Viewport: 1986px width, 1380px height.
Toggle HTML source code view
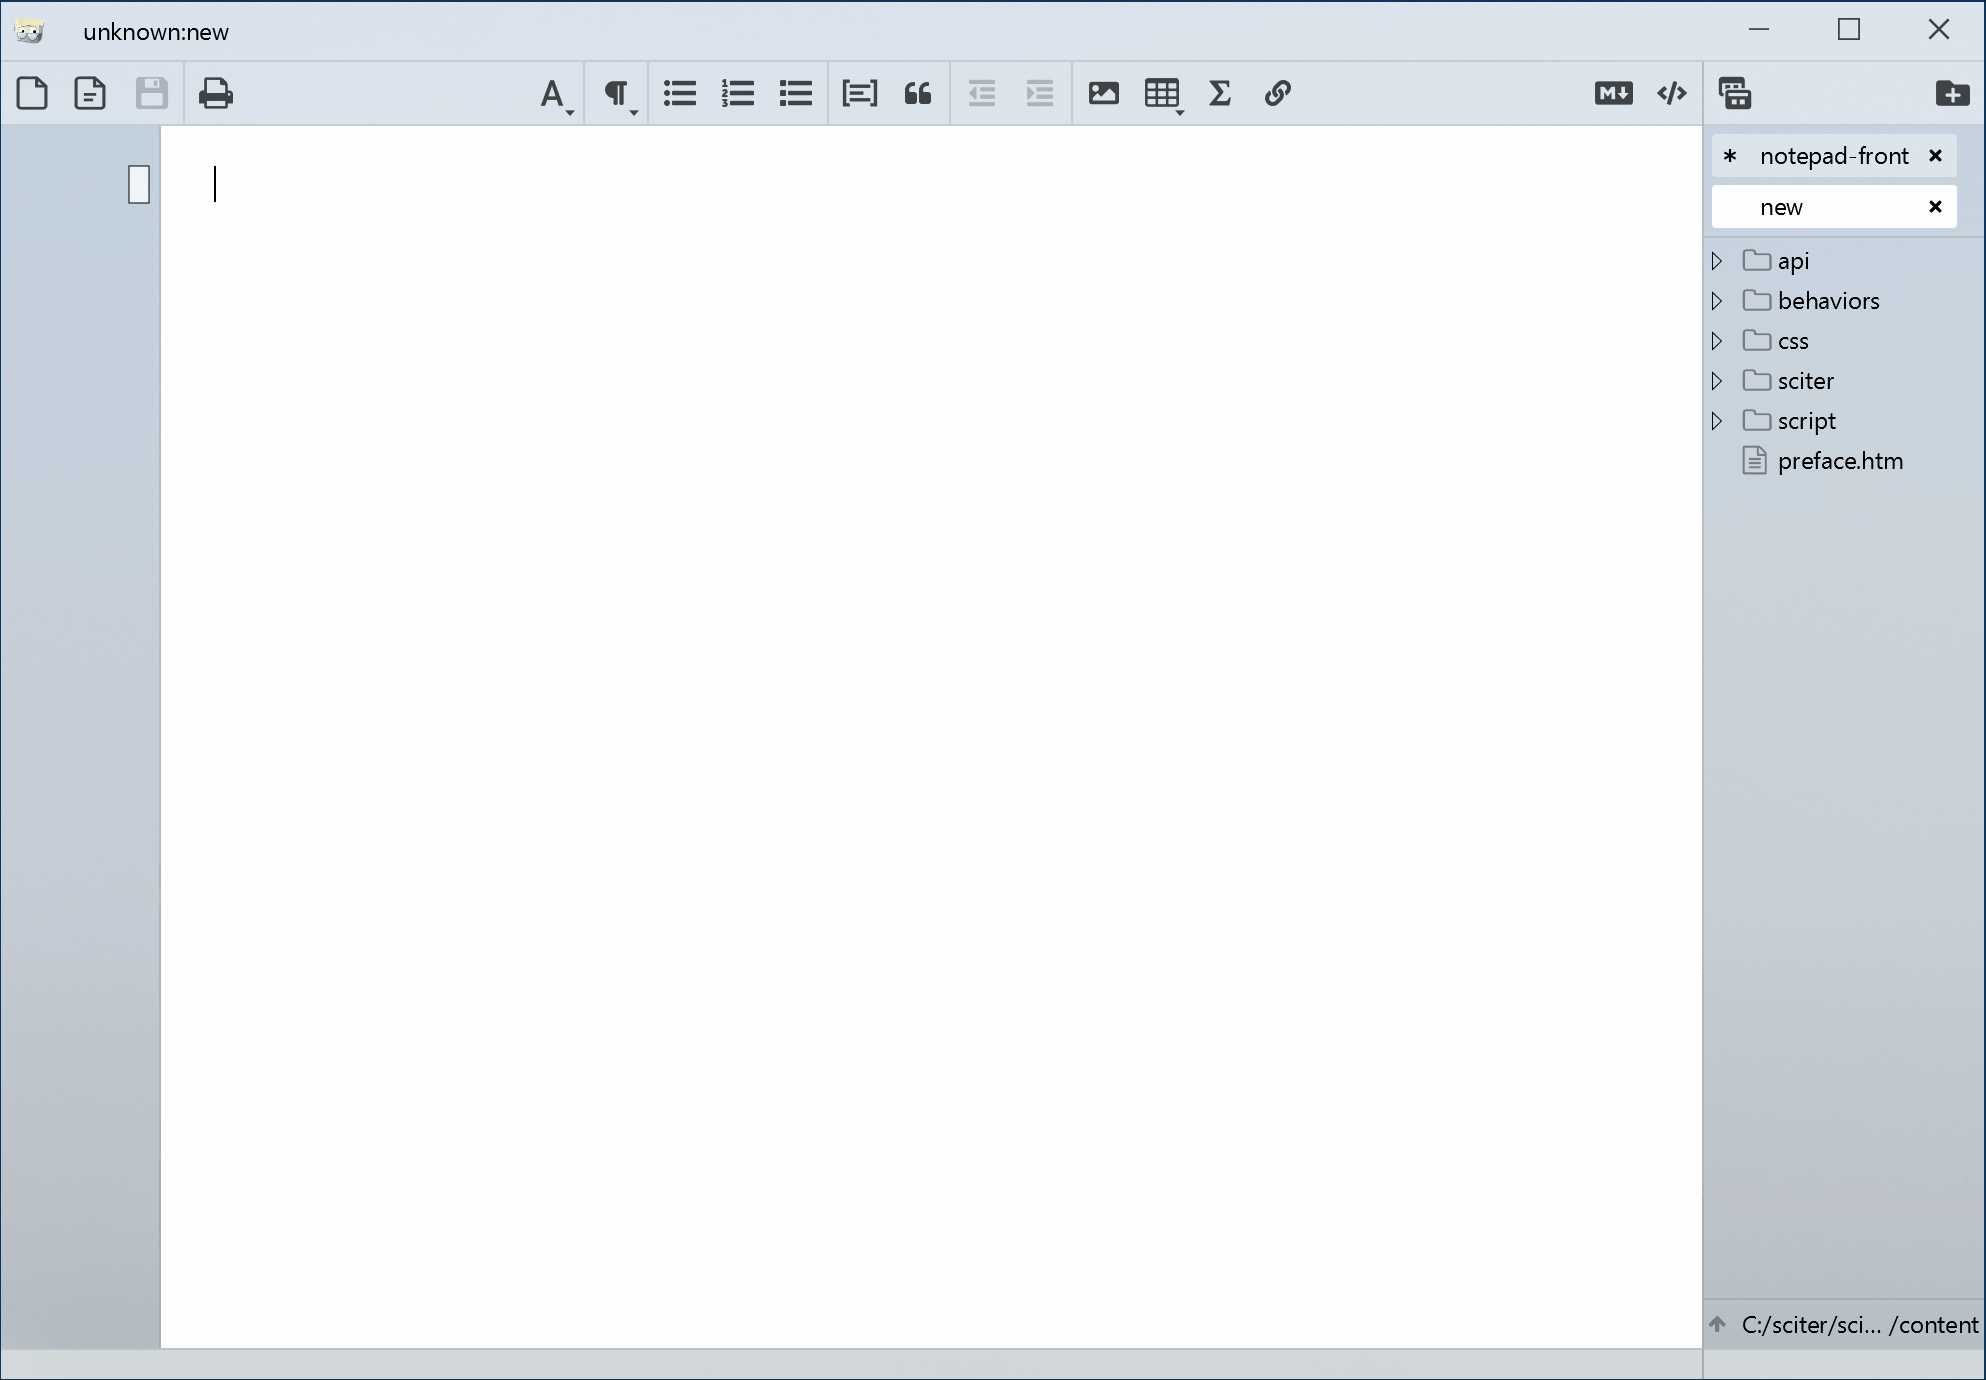point(1671,93)
